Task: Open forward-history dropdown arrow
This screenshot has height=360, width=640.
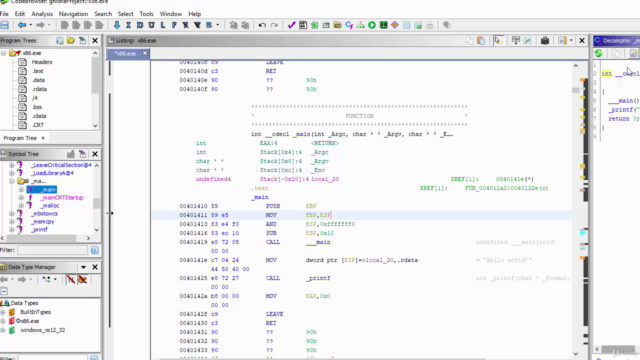Action: [49, 25]
